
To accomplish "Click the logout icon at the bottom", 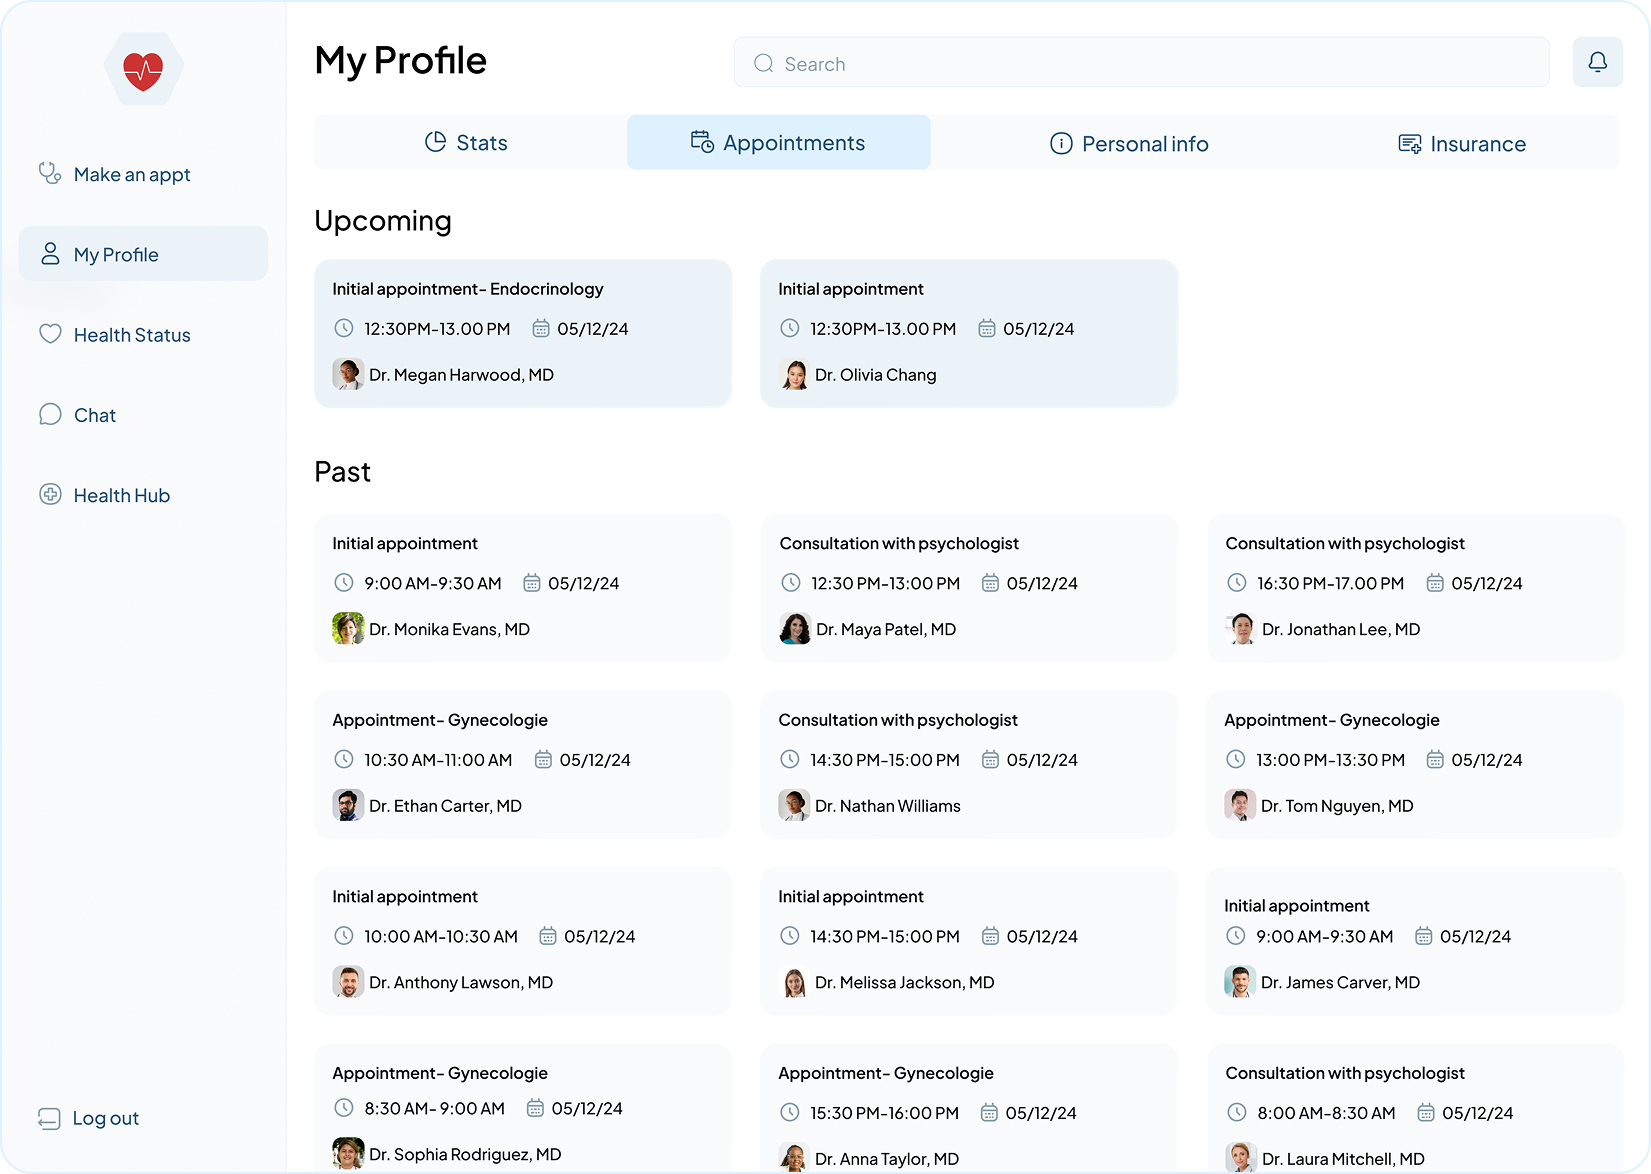I will pyautogui.click(x=50, y=1118).
